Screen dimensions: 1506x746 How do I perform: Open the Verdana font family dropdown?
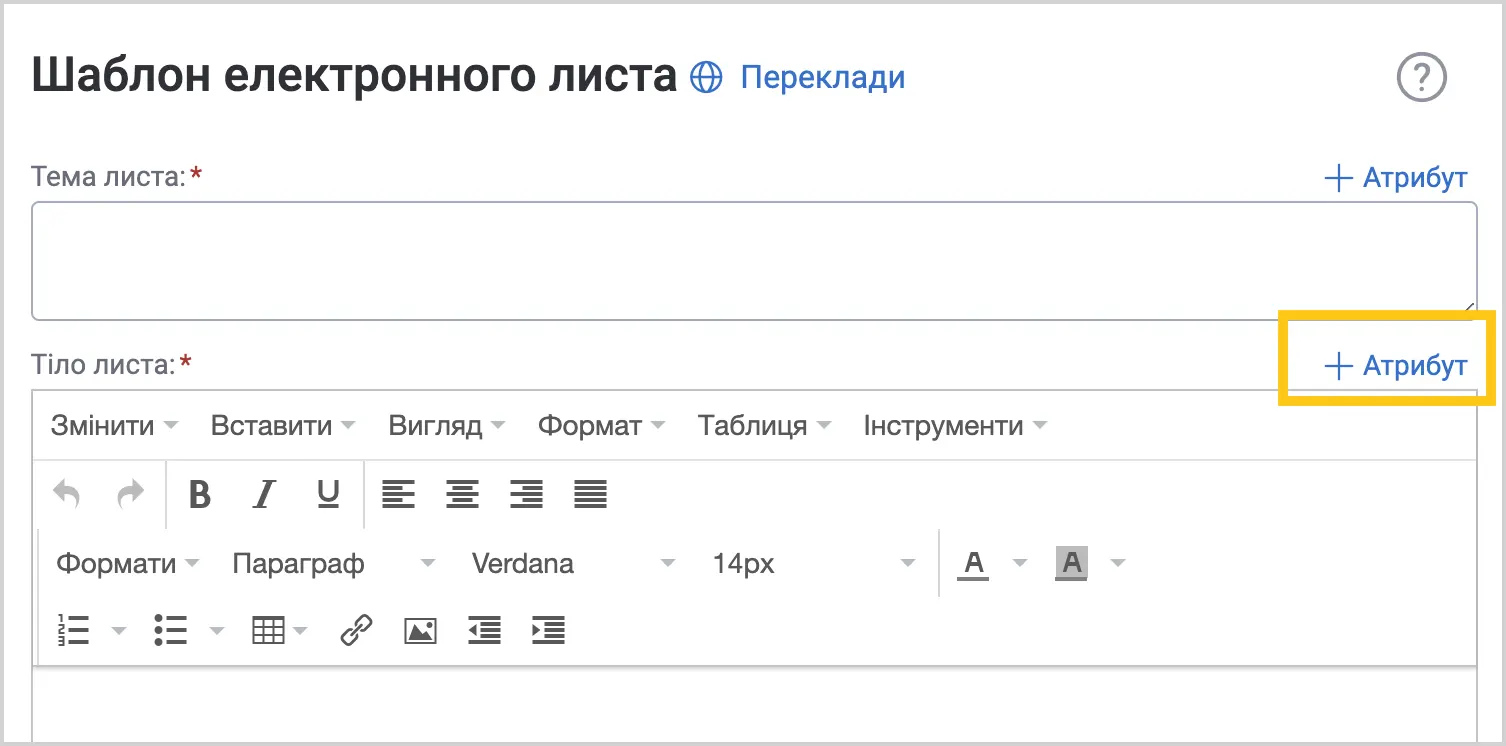pos(574,564)
